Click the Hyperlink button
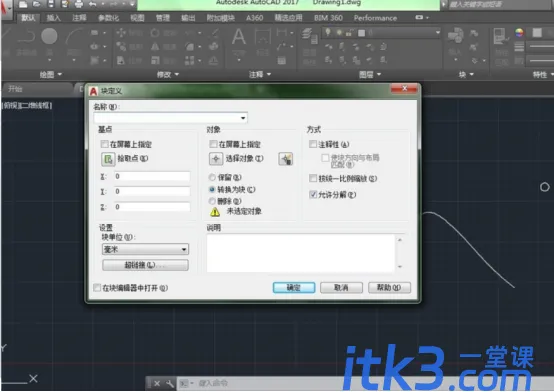This screenshot has height=392, width=554. (145, 265)
